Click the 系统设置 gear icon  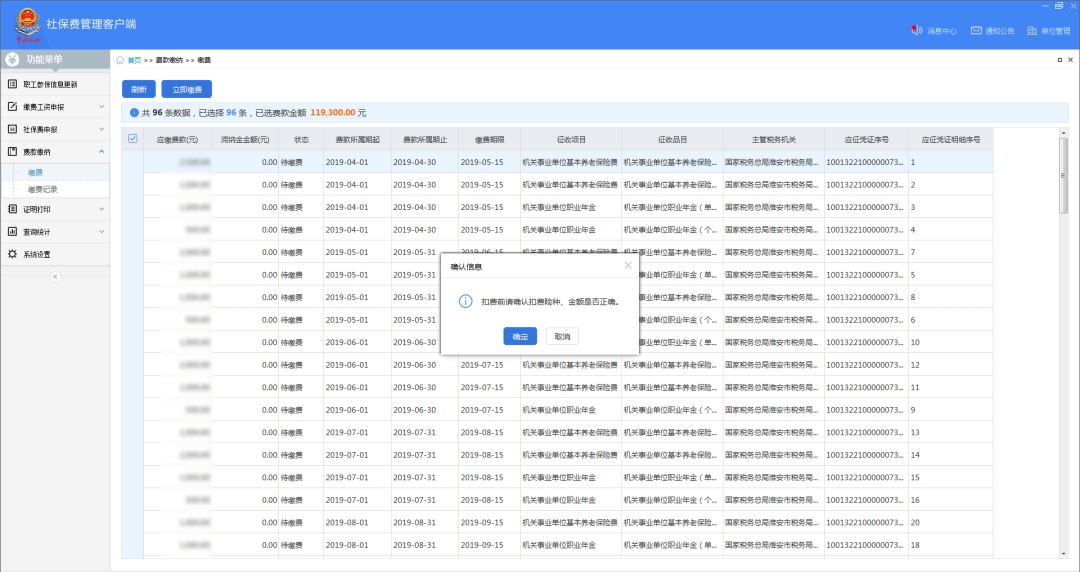(x=12, y=254)
